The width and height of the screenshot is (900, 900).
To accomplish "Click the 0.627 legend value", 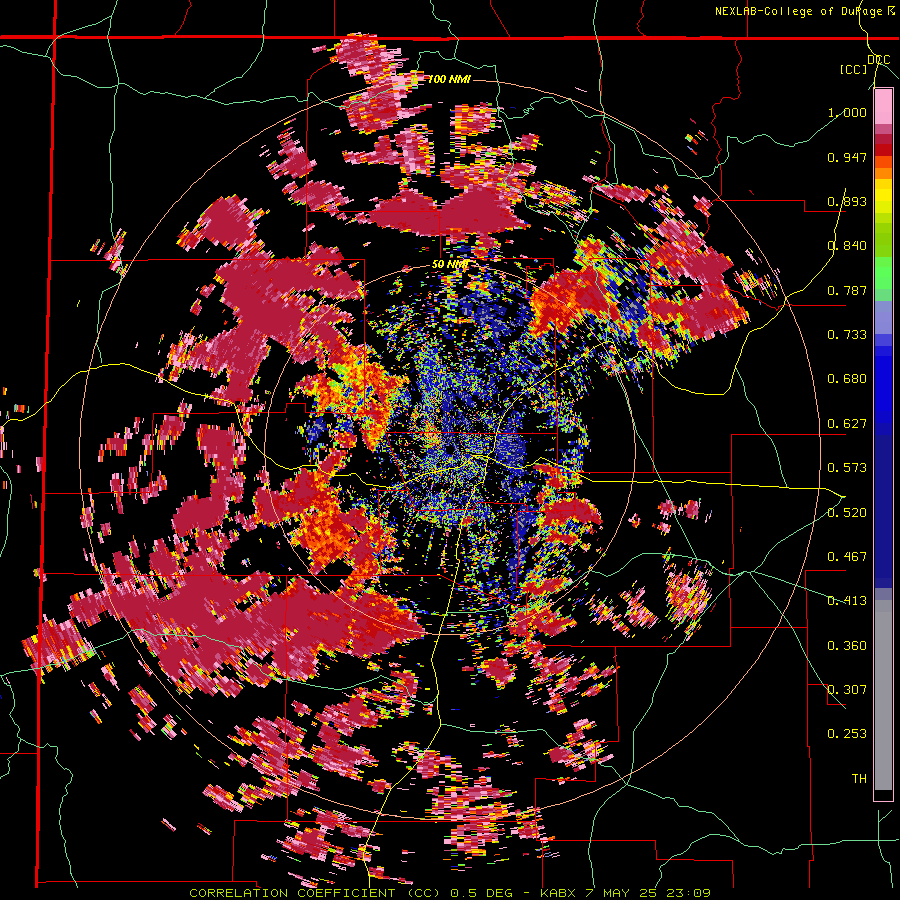I will pyautogui.click(x=847, y=424).
